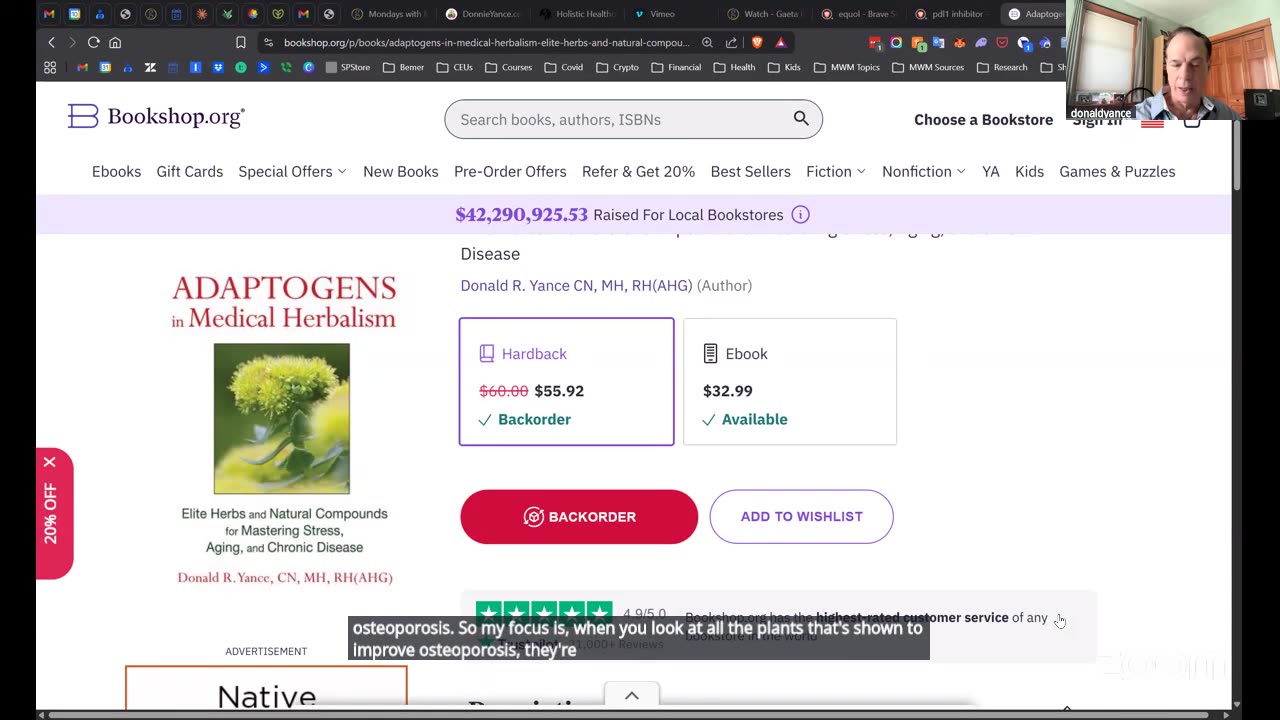The width and height of the screenshot is (1280, 720).
Task: Expand the Fiction dropdown menu
Action: point(836,171)
